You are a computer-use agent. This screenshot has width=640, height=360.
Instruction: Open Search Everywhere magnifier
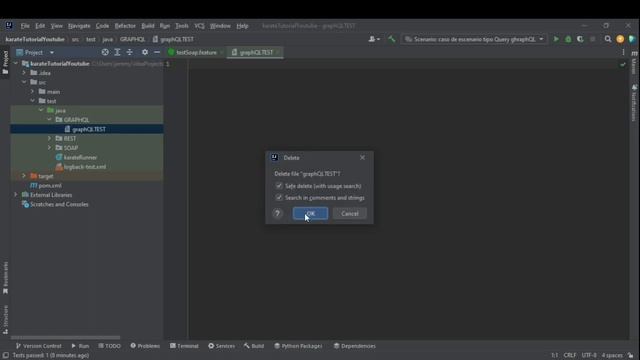[x=608, y=39]
